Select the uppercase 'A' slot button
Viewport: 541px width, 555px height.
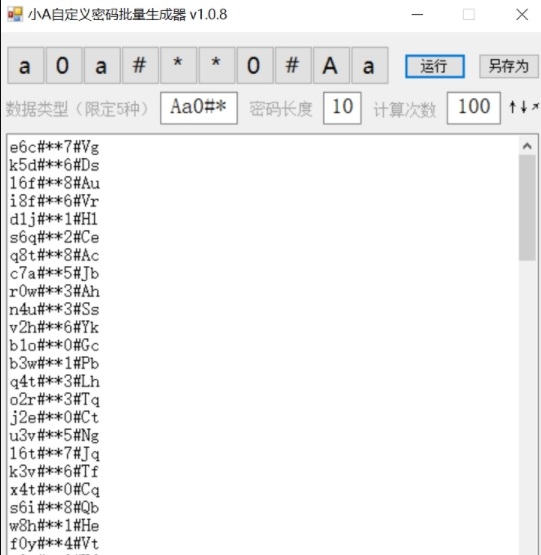tap(331, 65)
